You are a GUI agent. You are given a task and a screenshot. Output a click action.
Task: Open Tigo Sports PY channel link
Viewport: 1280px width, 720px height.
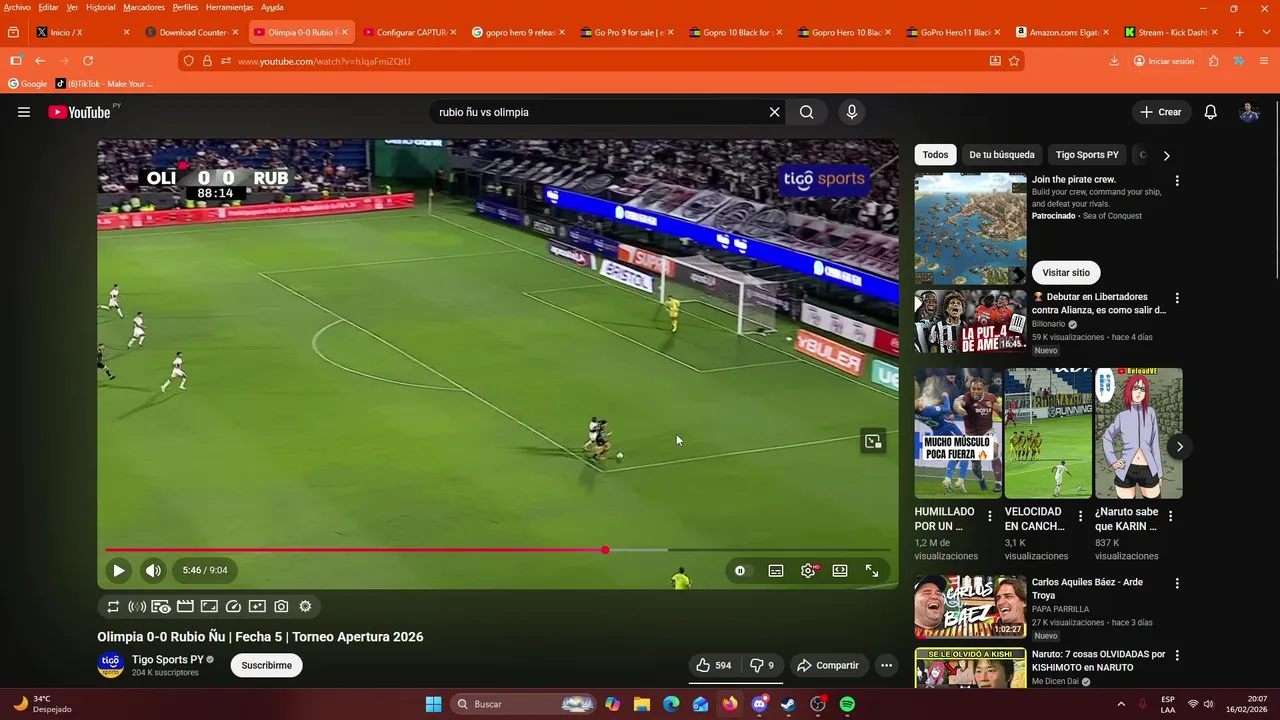168,659
